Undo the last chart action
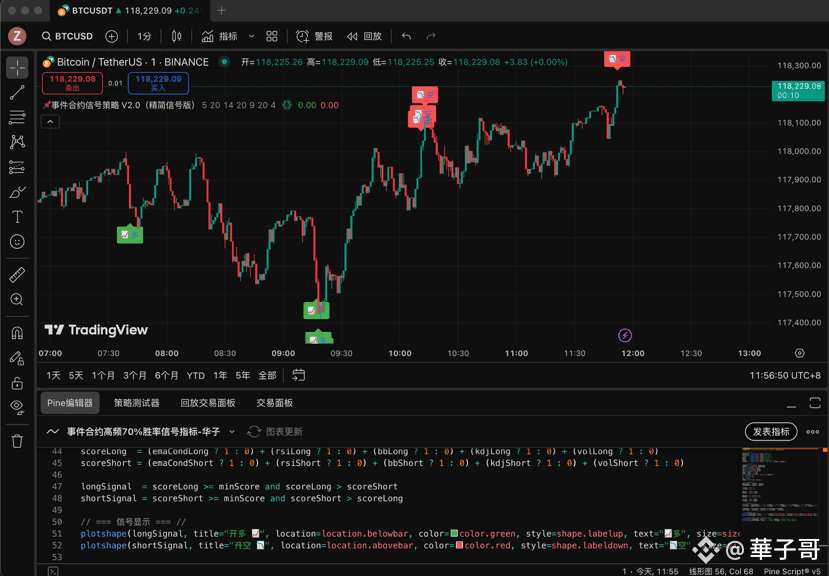Screen dimensions: 829x576 (406, 36)
